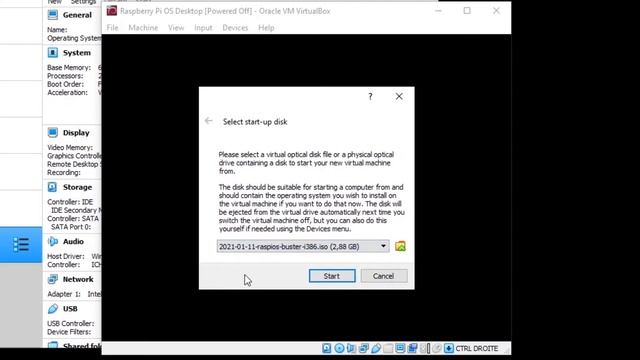This screenshot has width=640, height=360.
Task: Click the Host Driver label
Action: click(x=66, y=256)
